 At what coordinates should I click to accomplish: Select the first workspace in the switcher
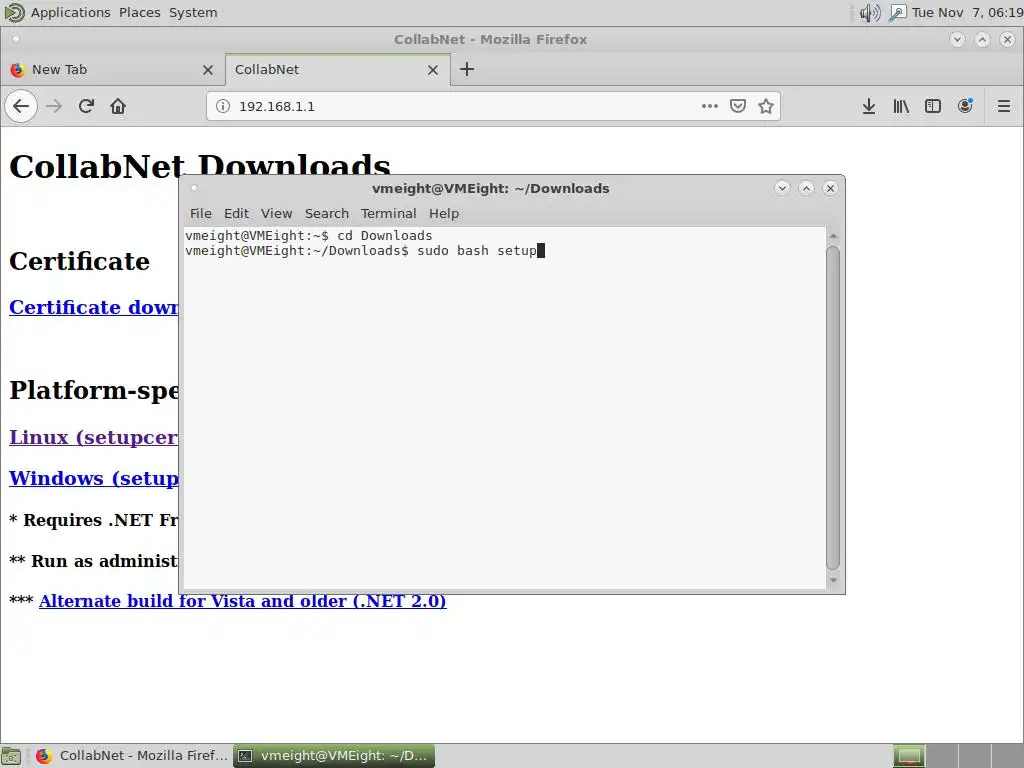tap(909, 756)
